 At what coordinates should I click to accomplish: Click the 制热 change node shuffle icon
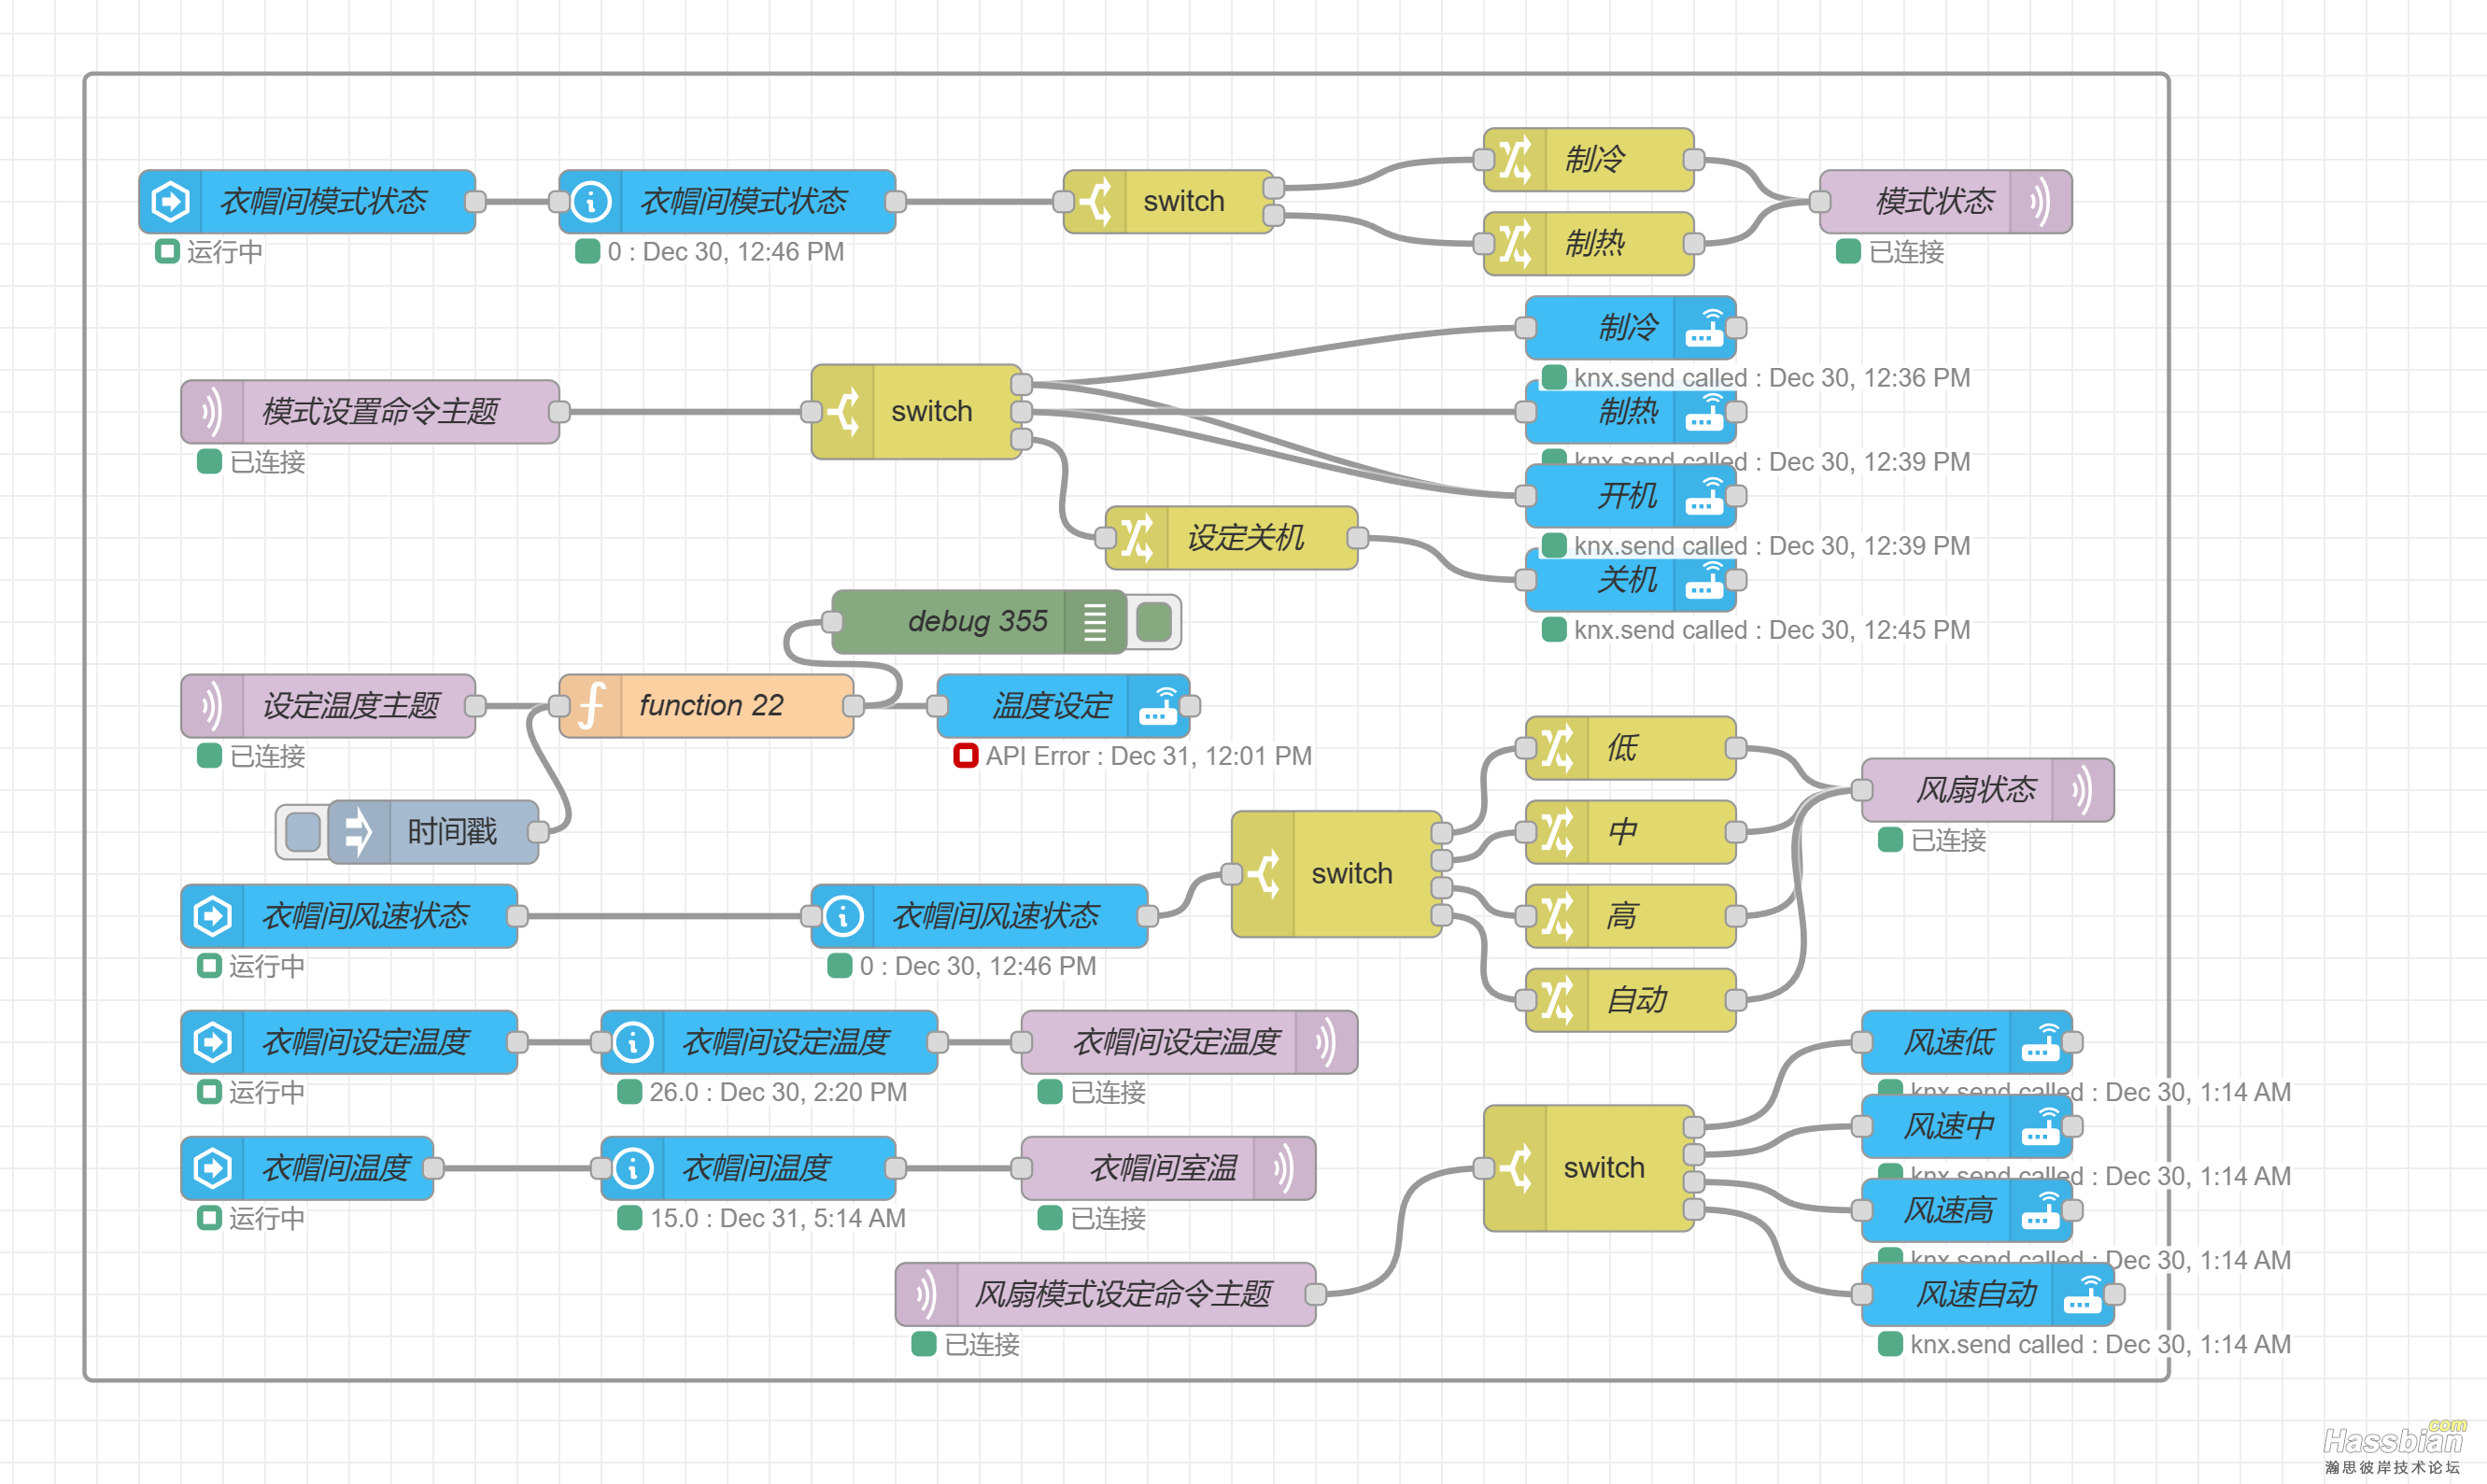1516,244
